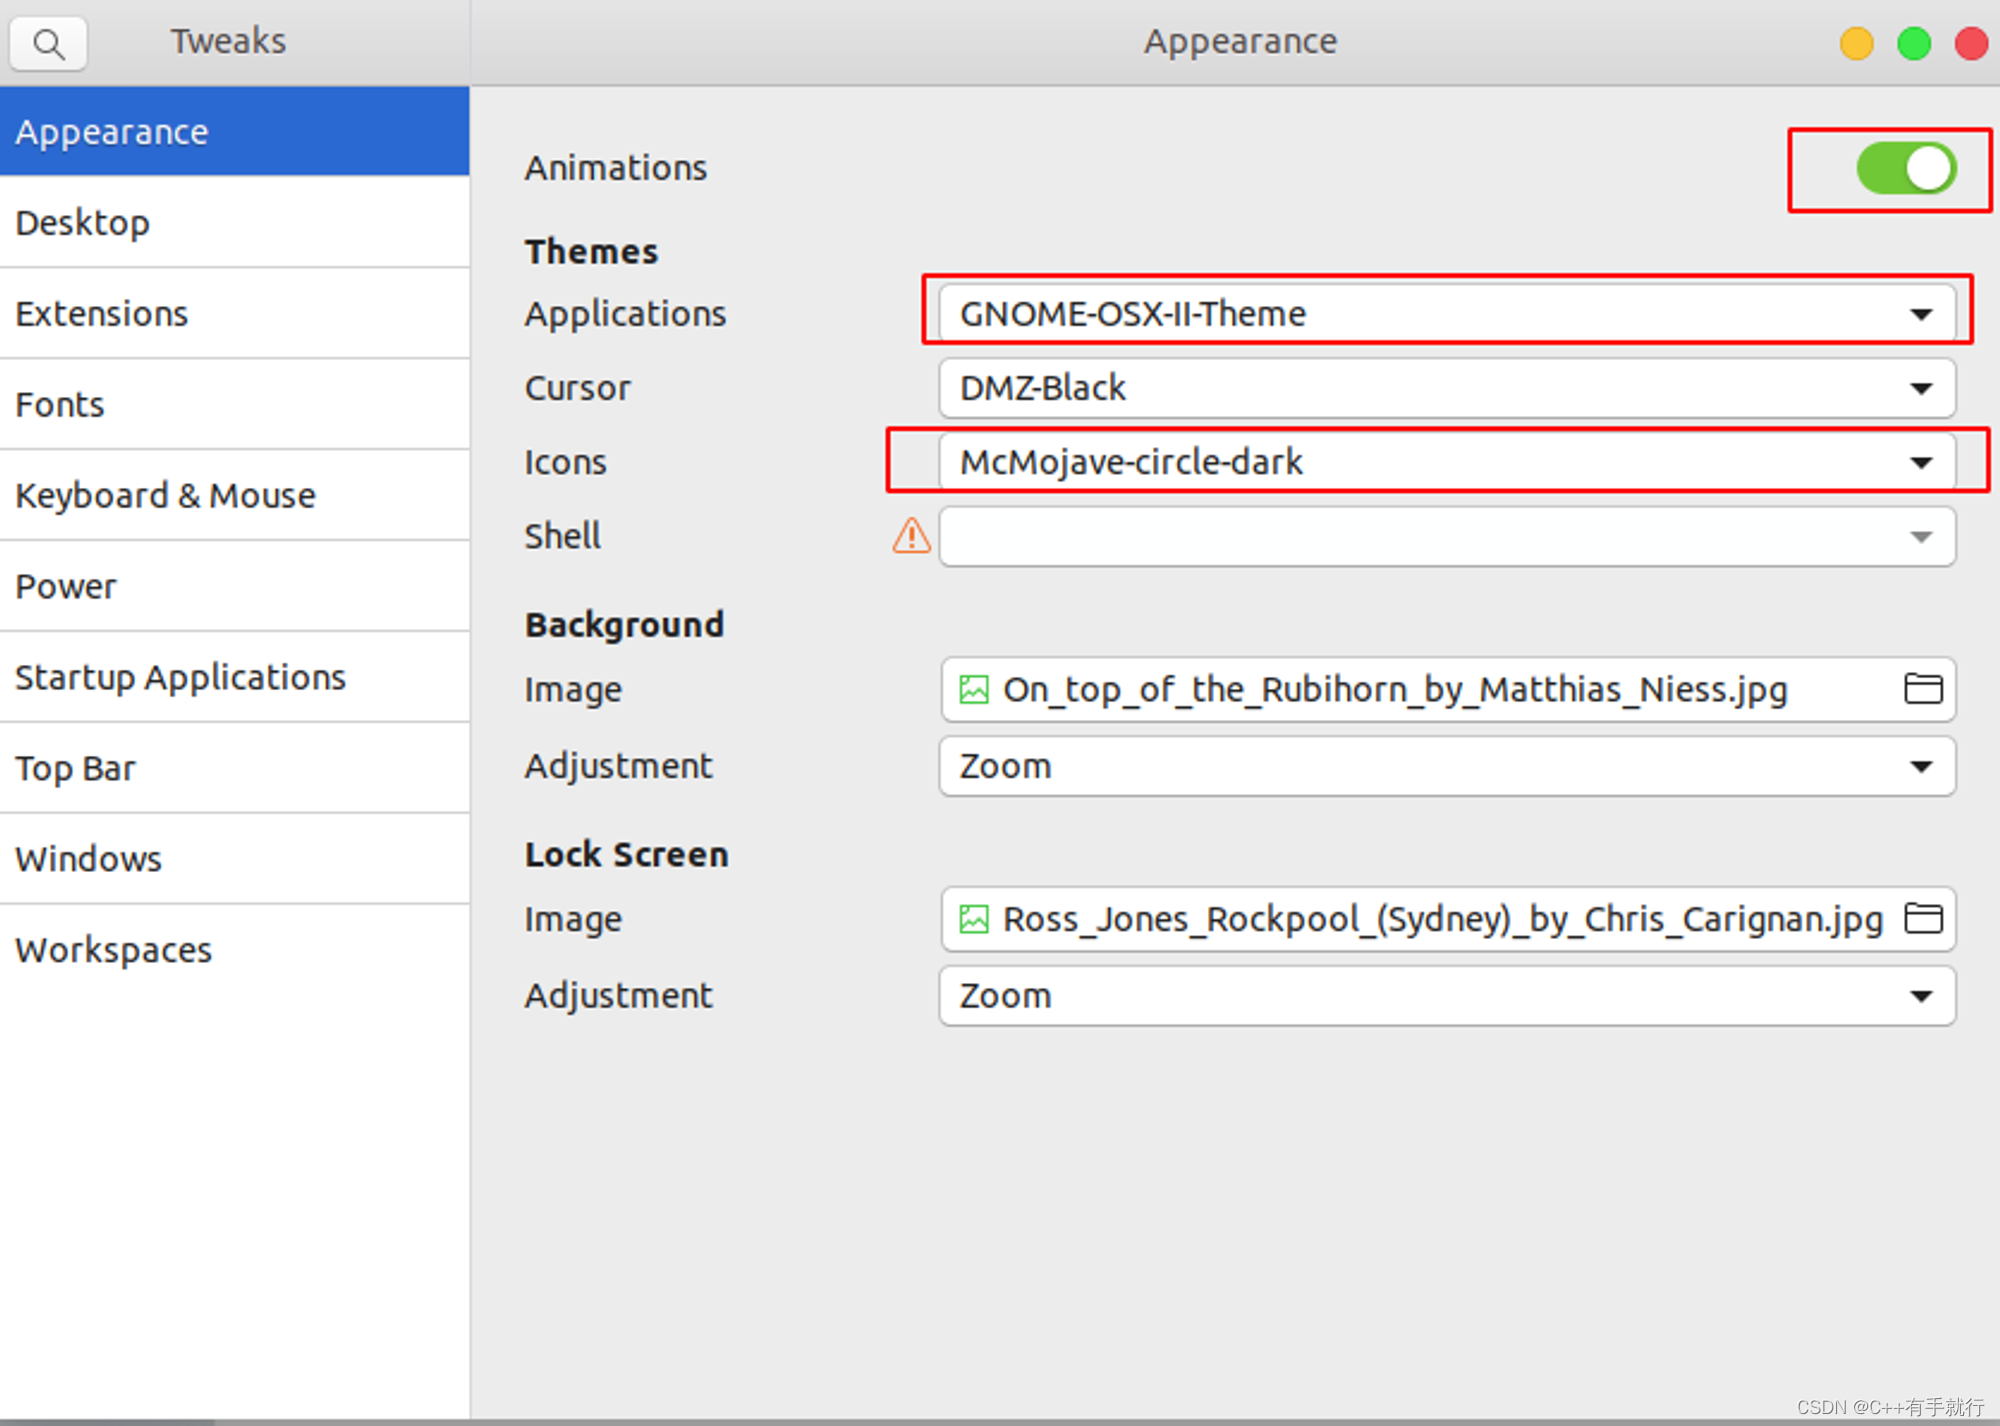Switch to the Extensions section

pos(102,314)
